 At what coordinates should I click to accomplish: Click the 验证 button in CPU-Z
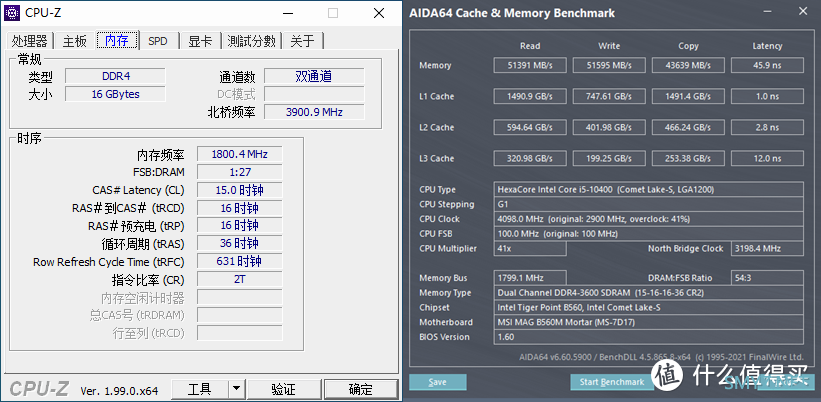click(284, 389)
